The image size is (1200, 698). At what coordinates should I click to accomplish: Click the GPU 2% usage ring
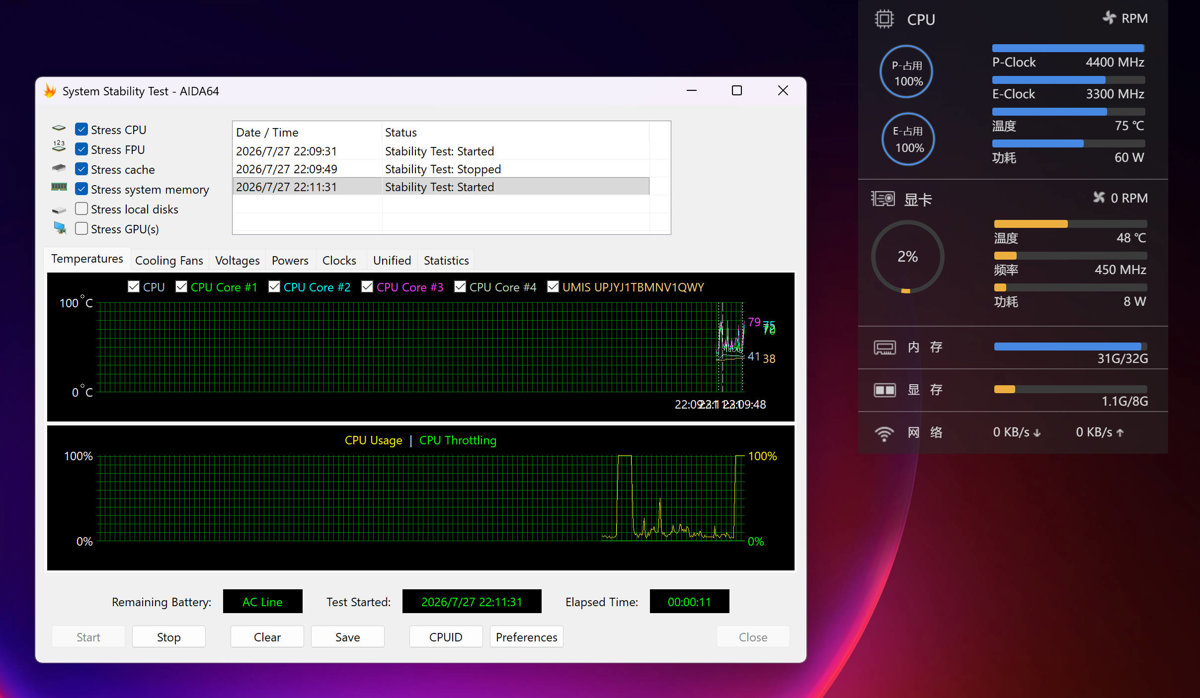[908, 257]
